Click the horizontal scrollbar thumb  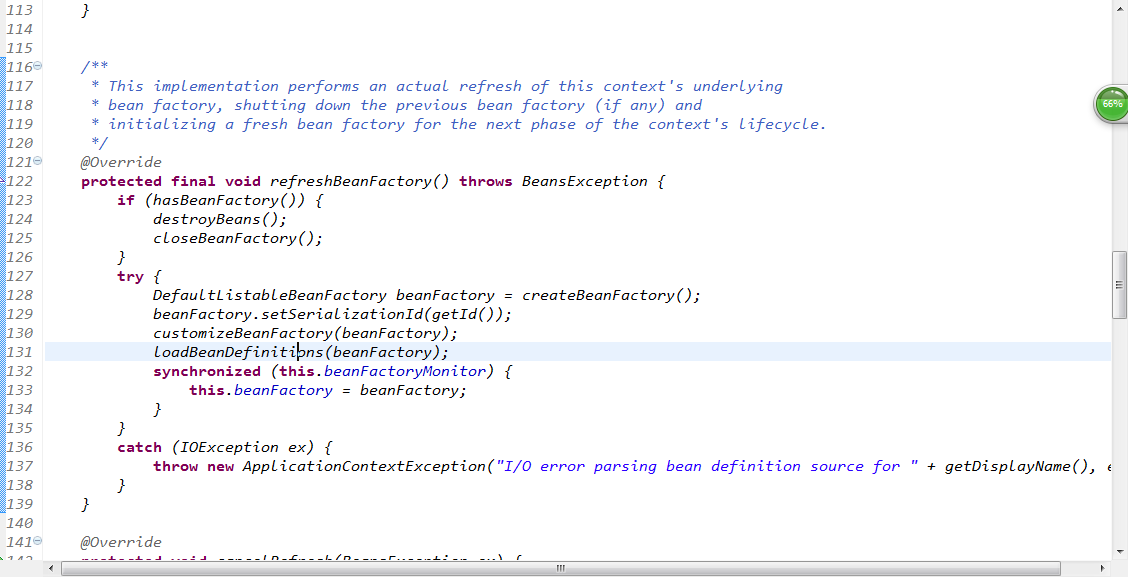560,568
